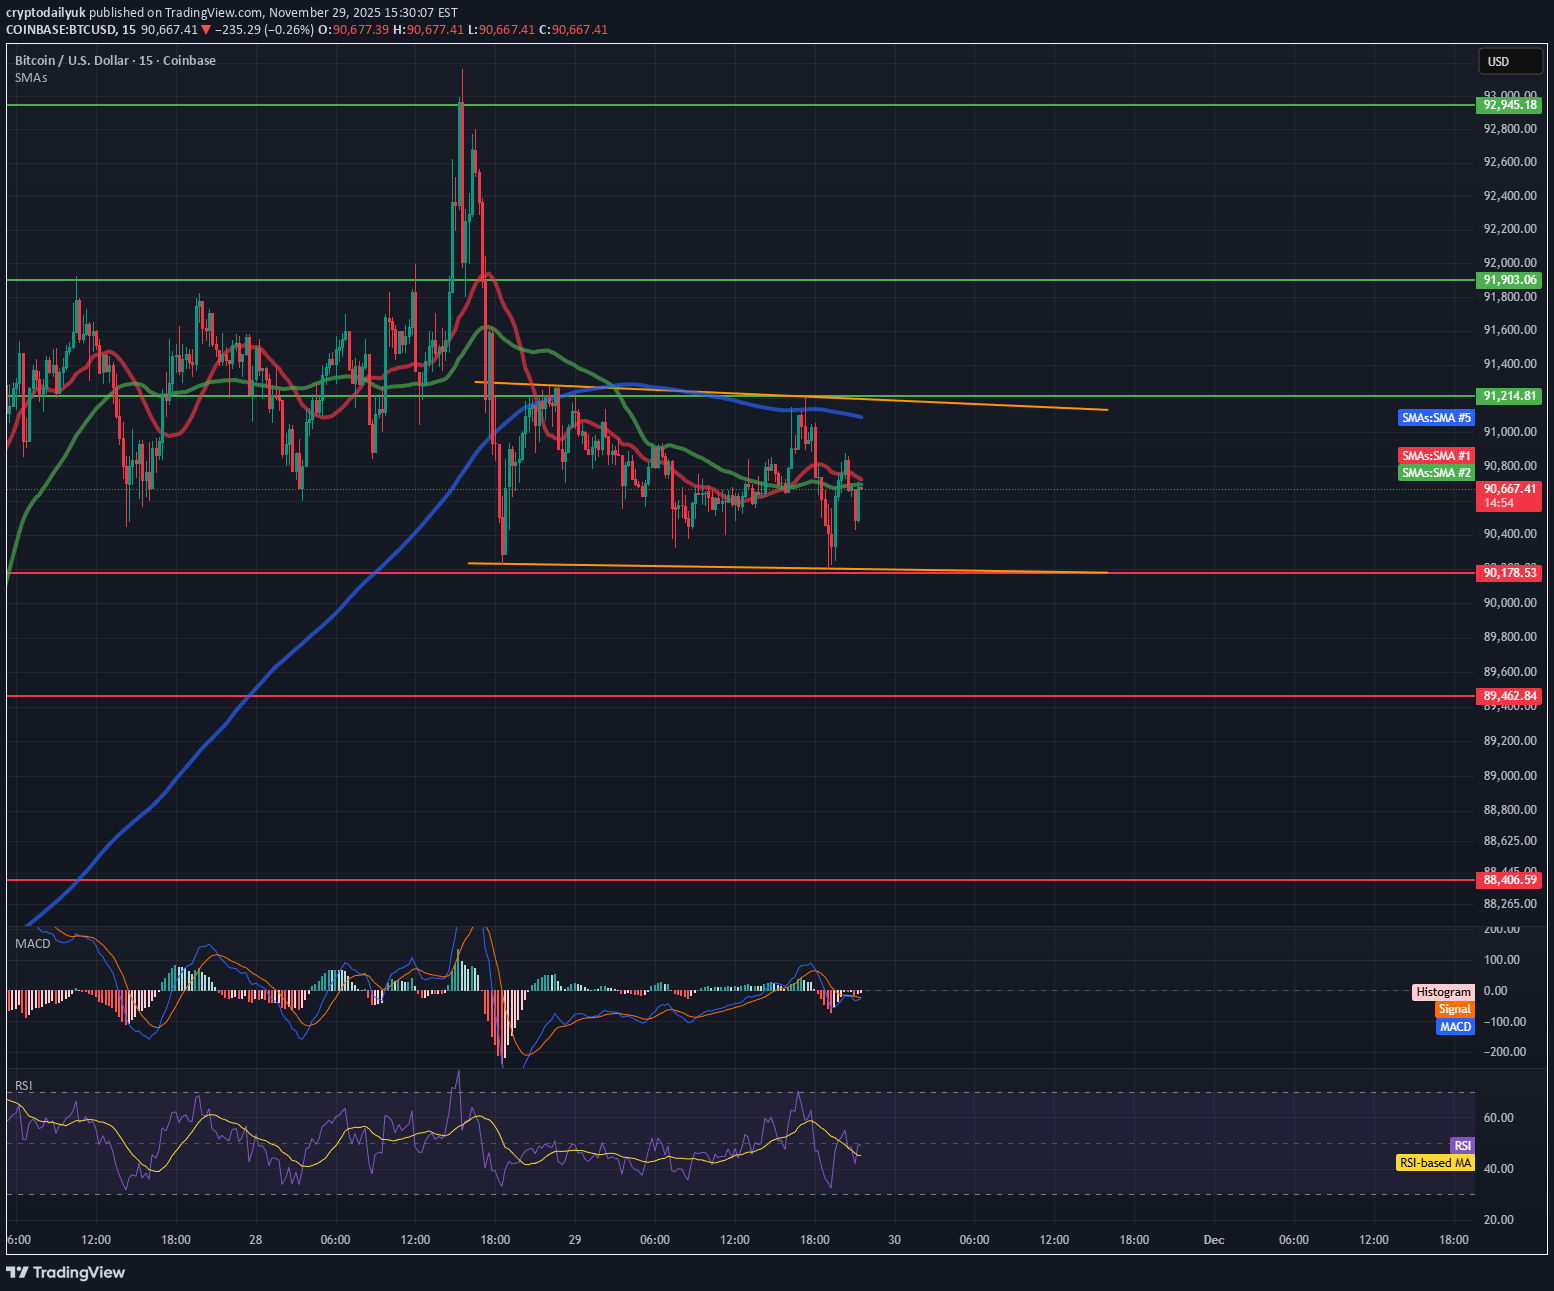This screenshot has height=1291, width=1554.
Task: Click the TradingView logo
Action: coord(66,1272)
